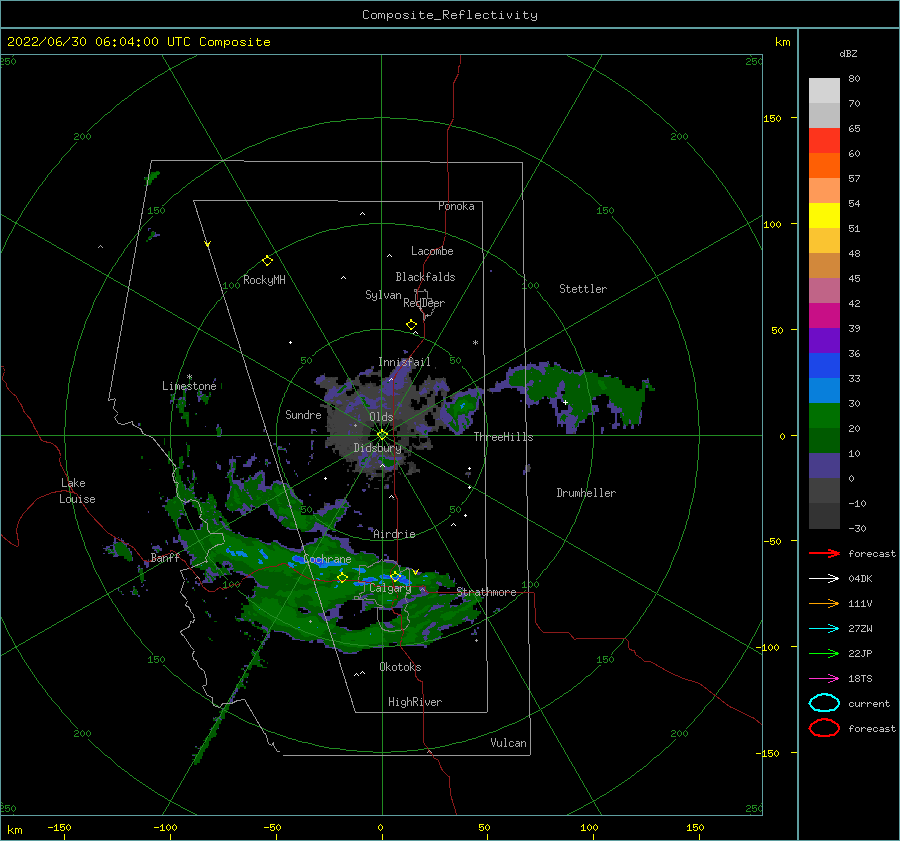Click the Okotoks label
The image size is (900, 841).
400,668
